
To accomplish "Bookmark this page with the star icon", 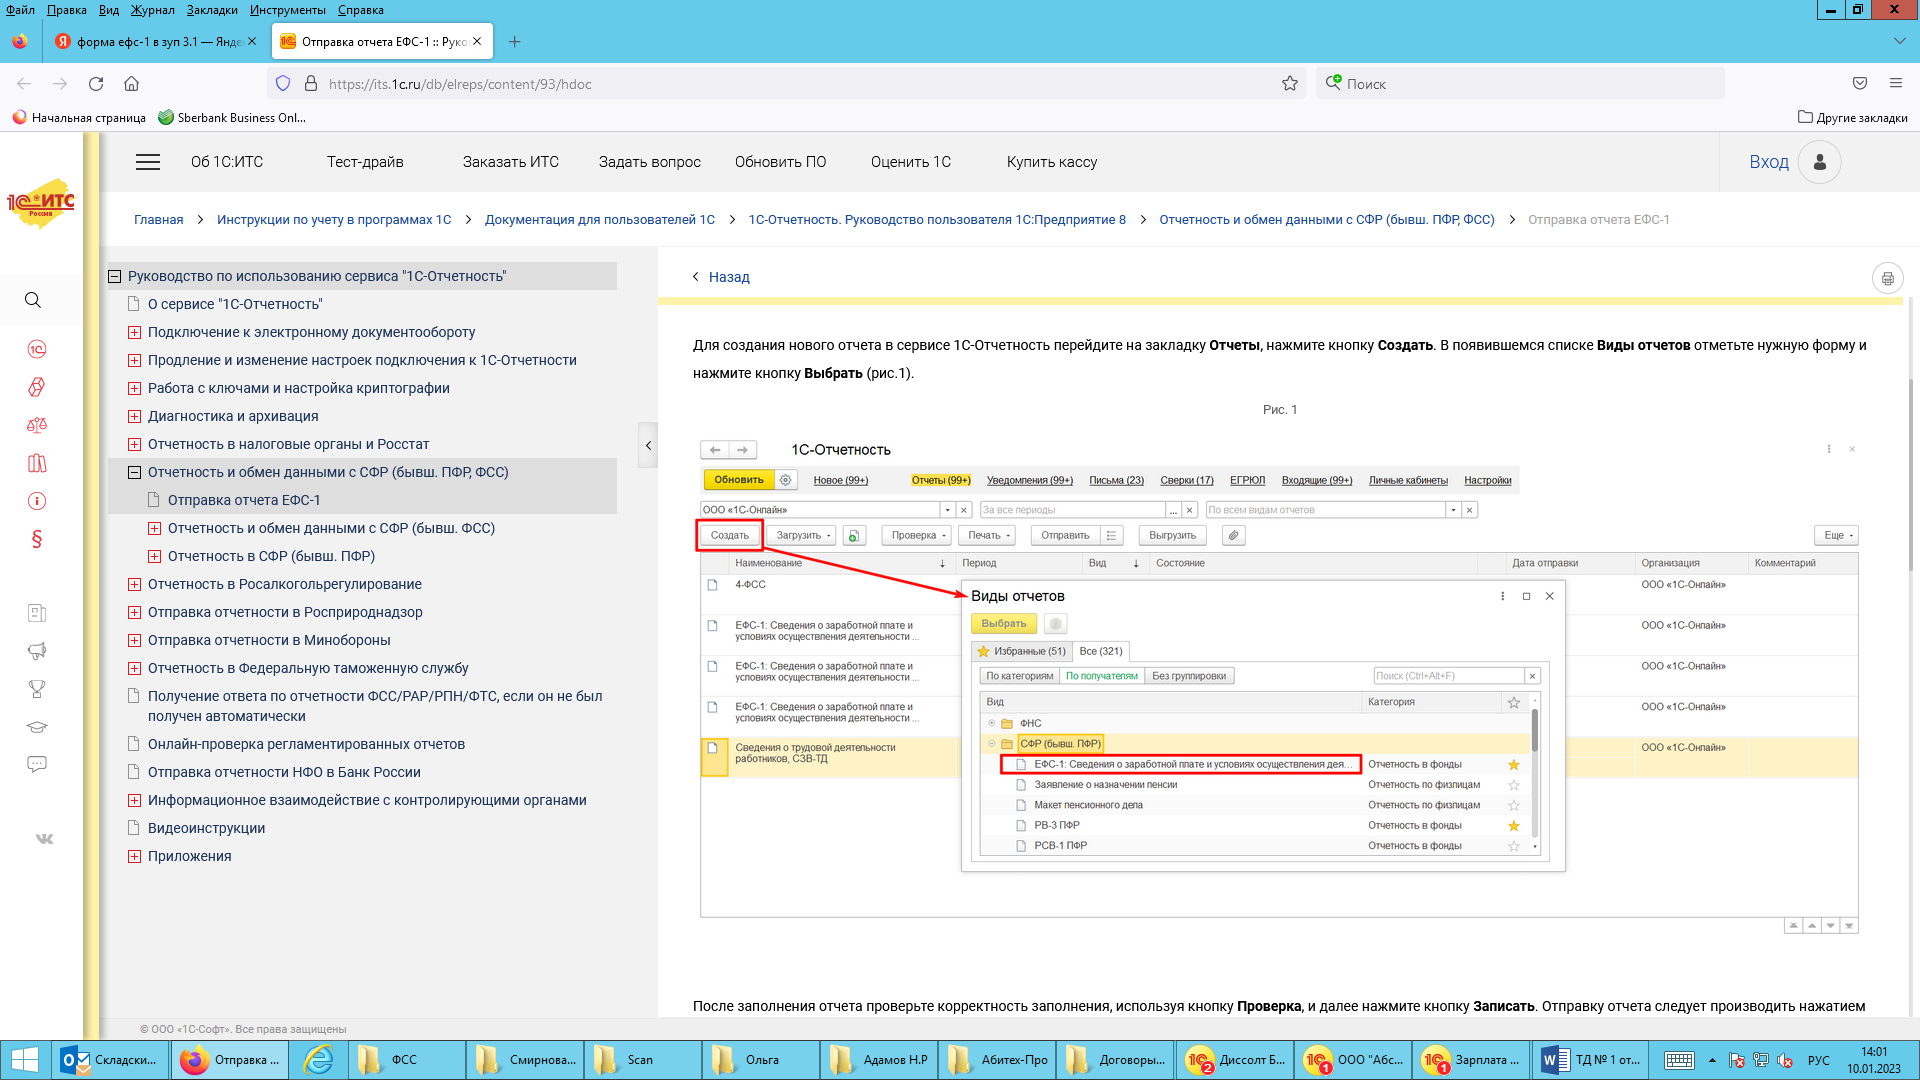I will pyautogui.click(x=1290, y=84).
